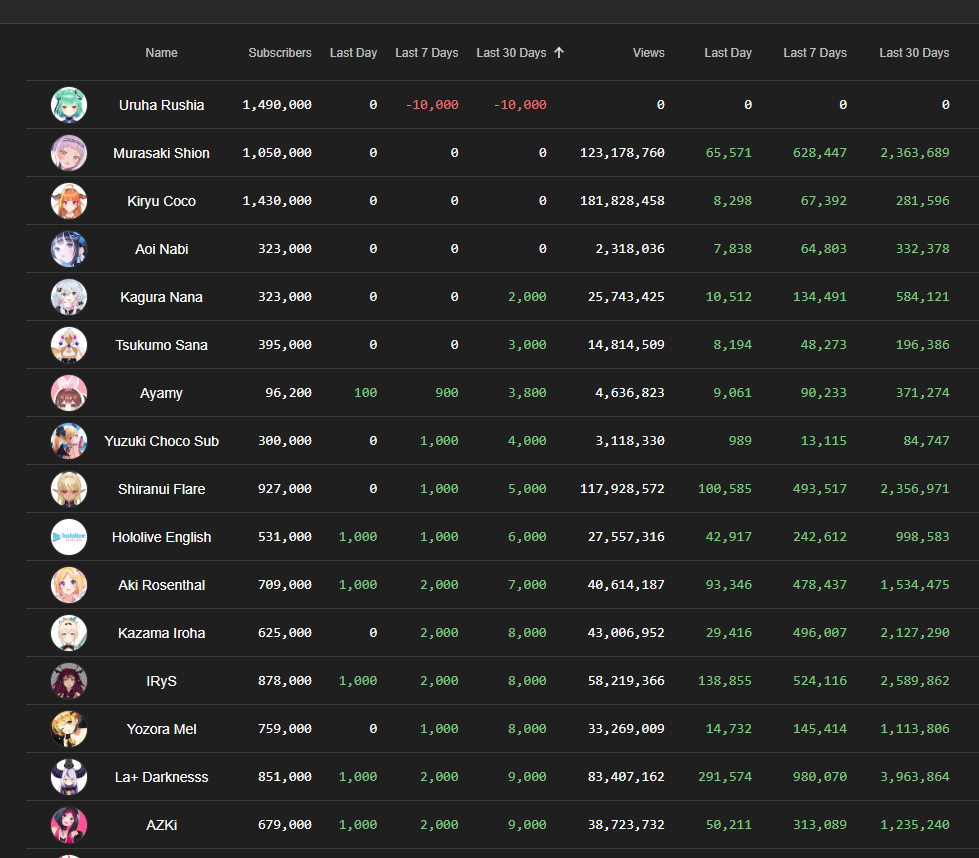
Task: Sort by the Name column header
Action: click(161, 53)
